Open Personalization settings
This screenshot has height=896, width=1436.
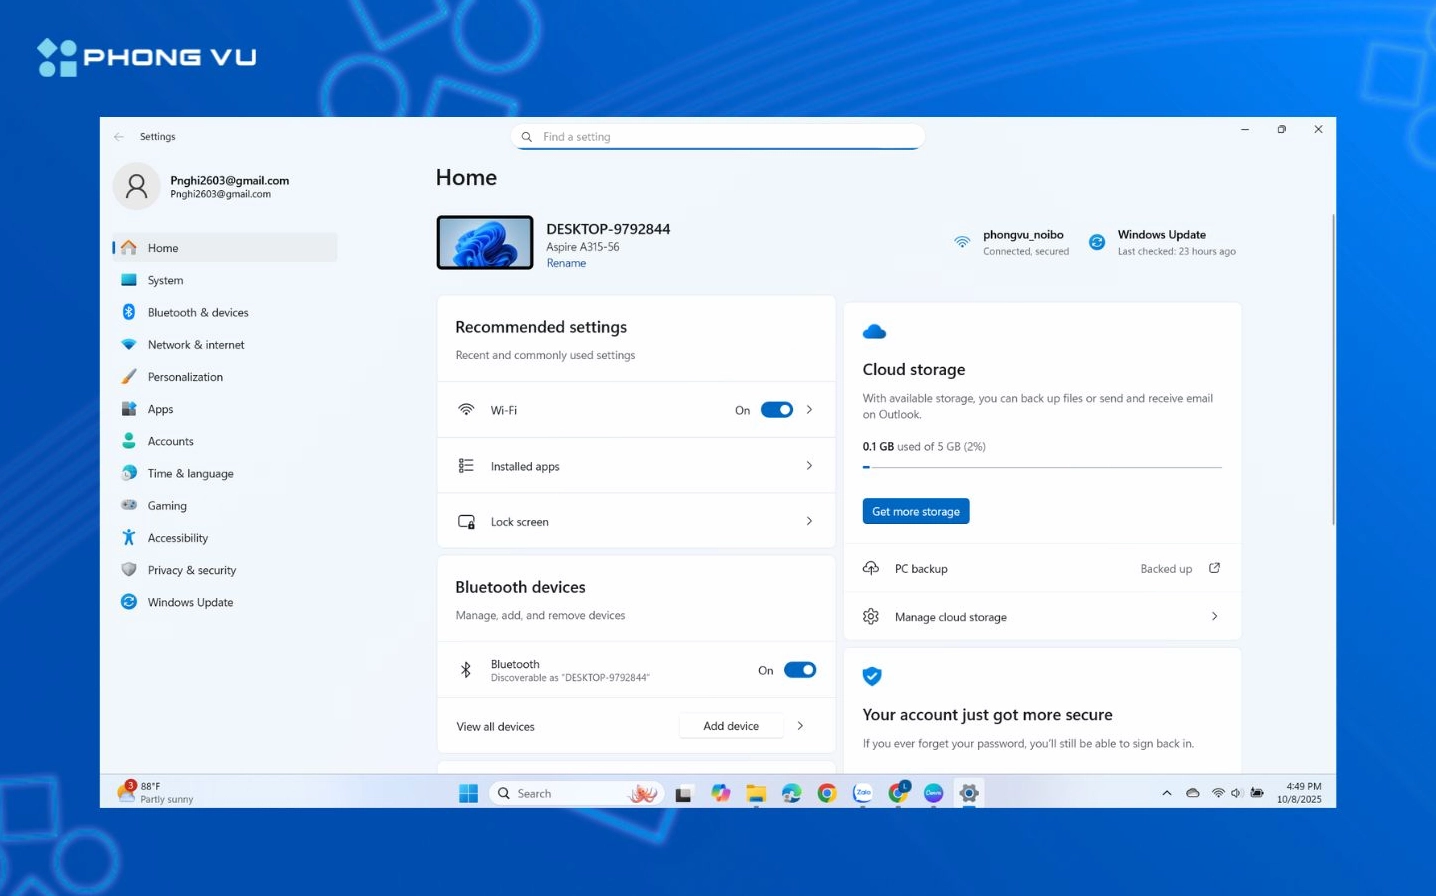[x=185, y=377]
